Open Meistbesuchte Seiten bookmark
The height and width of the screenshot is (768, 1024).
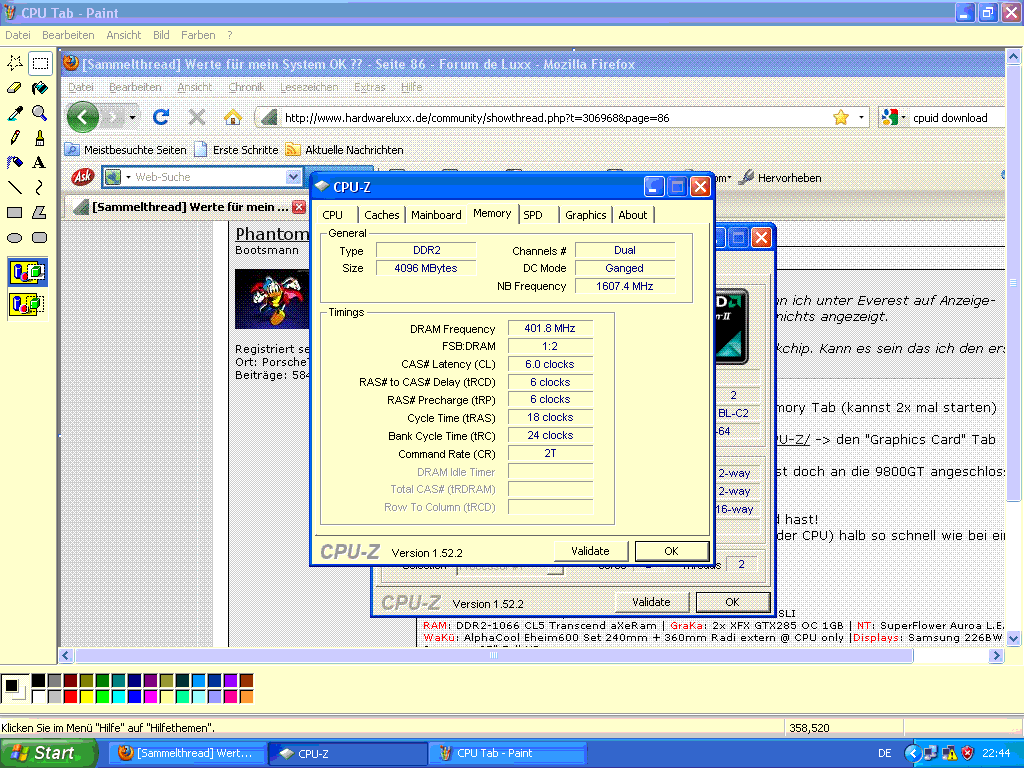click(126, 150)
